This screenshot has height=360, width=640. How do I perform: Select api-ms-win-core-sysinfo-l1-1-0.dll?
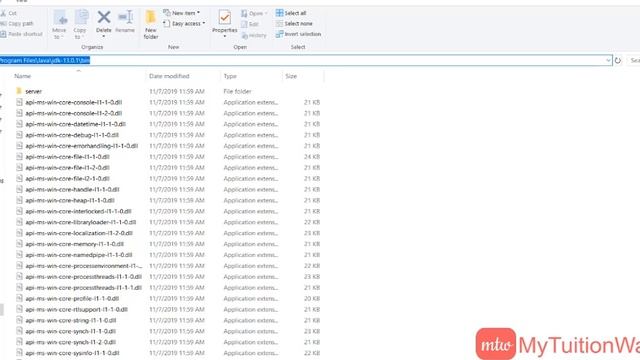click(72, 353)
